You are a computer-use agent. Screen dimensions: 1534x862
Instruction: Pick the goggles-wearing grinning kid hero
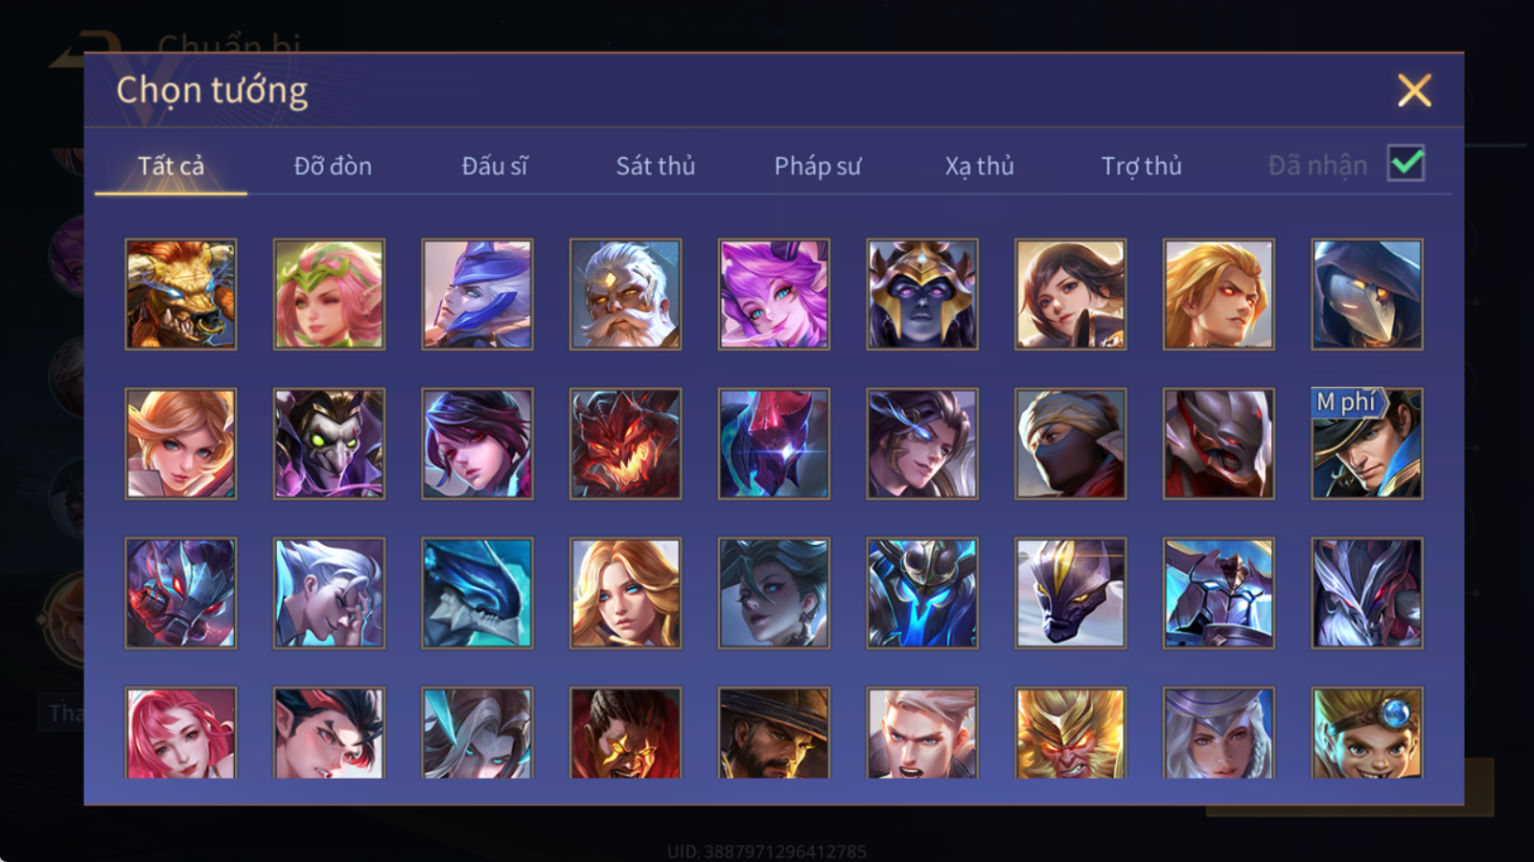[1367, 733]
